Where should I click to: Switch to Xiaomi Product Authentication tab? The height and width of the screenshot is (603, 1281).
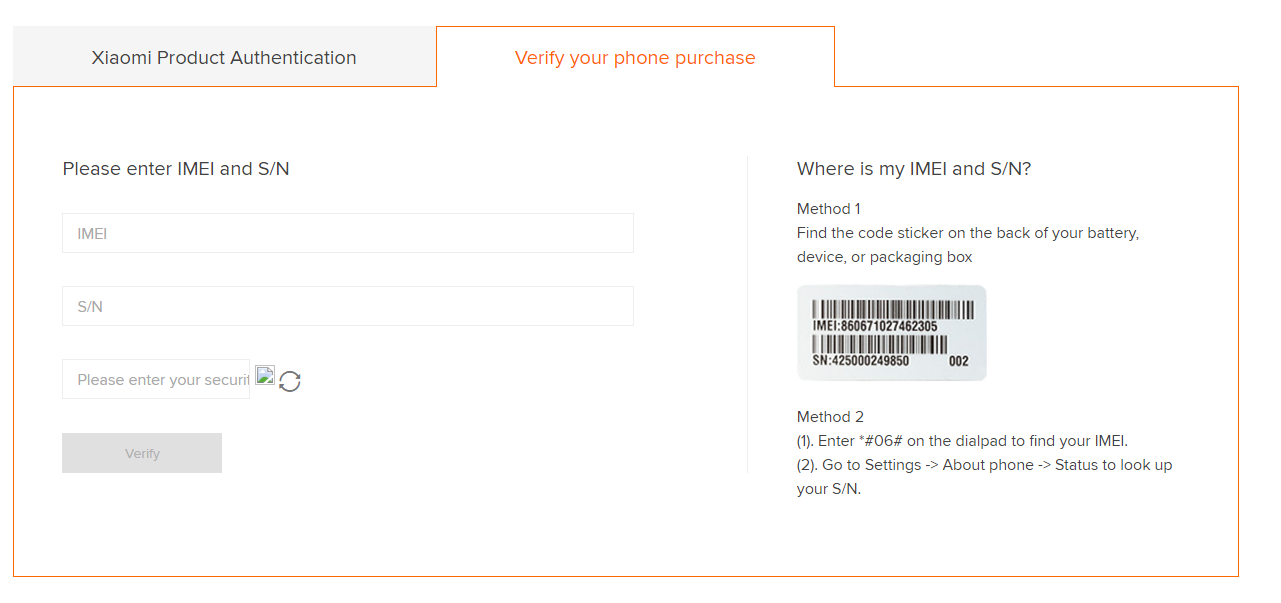point(224,58)
